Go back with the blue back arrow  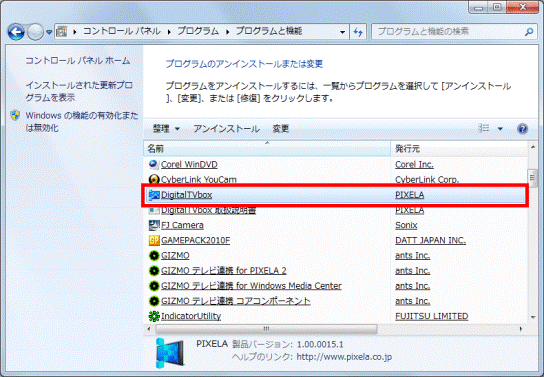(16, 32)
